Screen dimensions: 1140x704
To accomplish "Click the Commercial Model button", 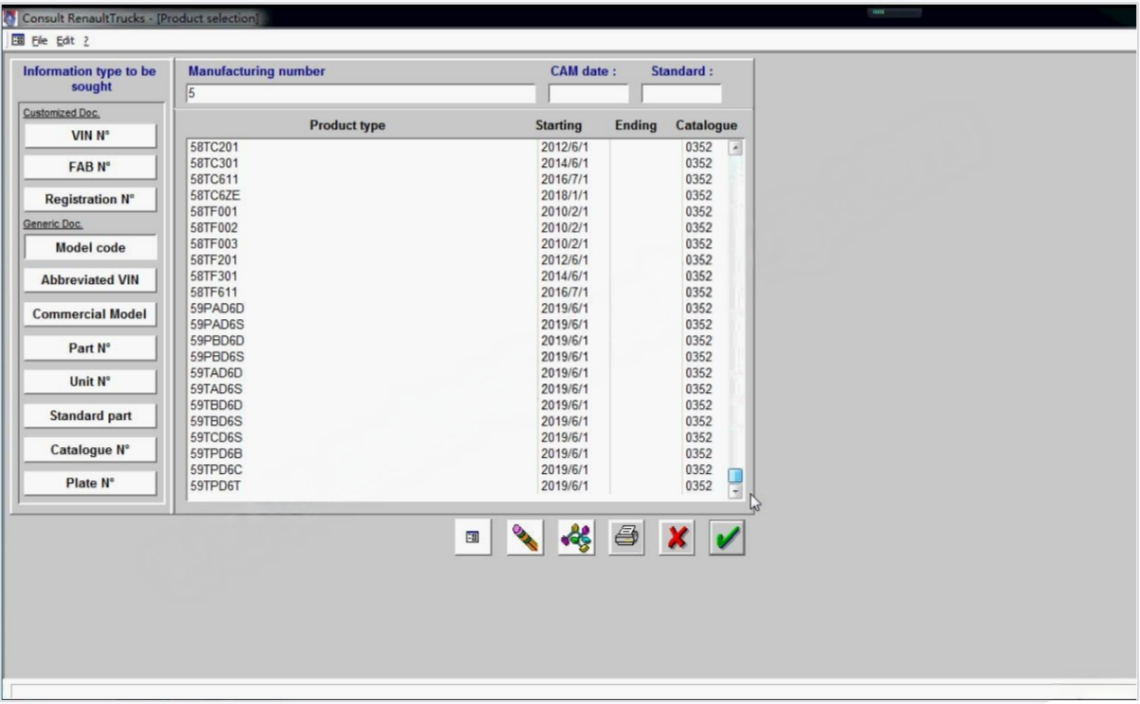I will 90,314.
